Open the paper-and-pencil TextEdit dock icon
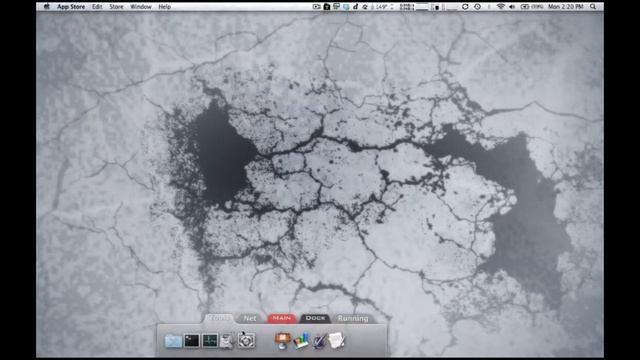Screen dimensions: 640x360 tap(337, 340)
